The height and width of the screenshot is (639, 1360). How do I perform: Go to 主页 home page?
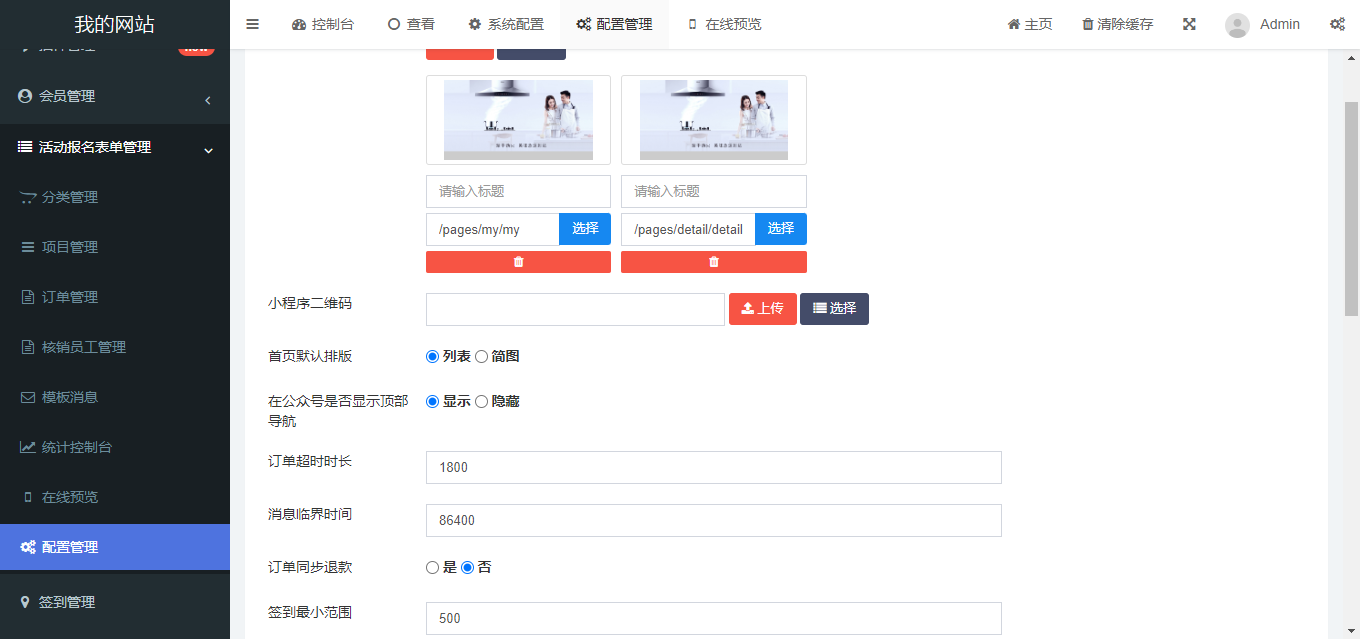tap(1029, 24)
